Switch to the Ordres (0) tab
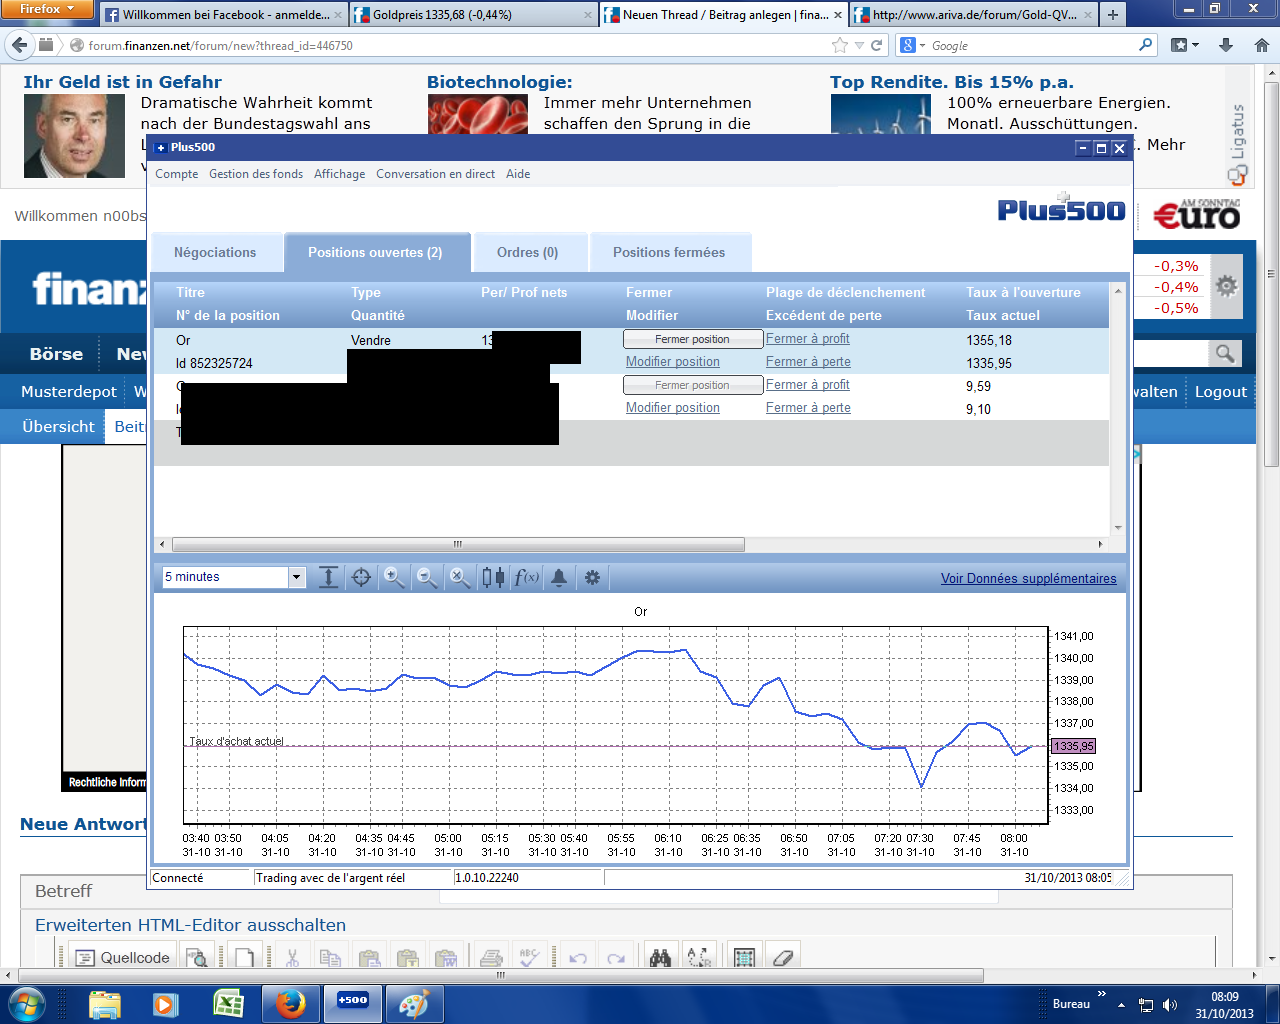Image resolution: width=1280 pixels, height=1024 pixels. click(x=530, y=252)
